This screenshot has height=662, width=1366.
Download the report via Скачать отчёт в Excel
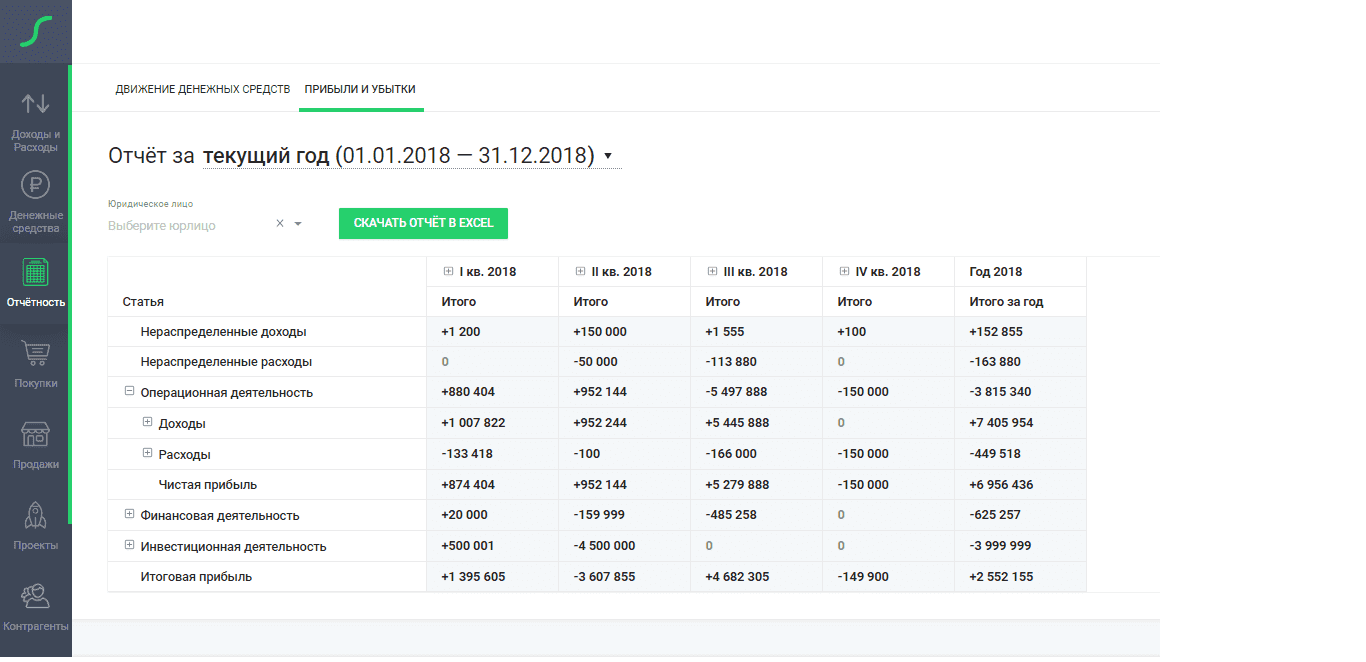tap(423, 223)
